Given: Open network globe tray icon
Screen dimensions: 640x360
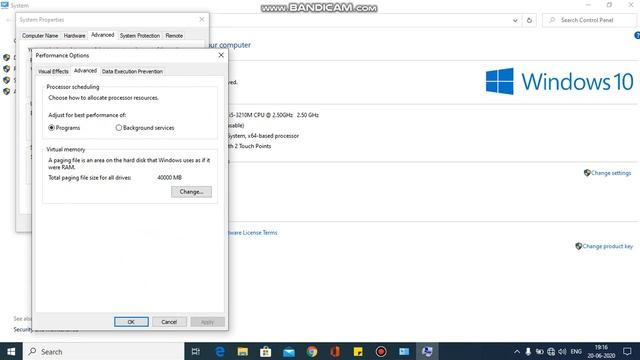Looking at the screenshot, I should 551,351.
